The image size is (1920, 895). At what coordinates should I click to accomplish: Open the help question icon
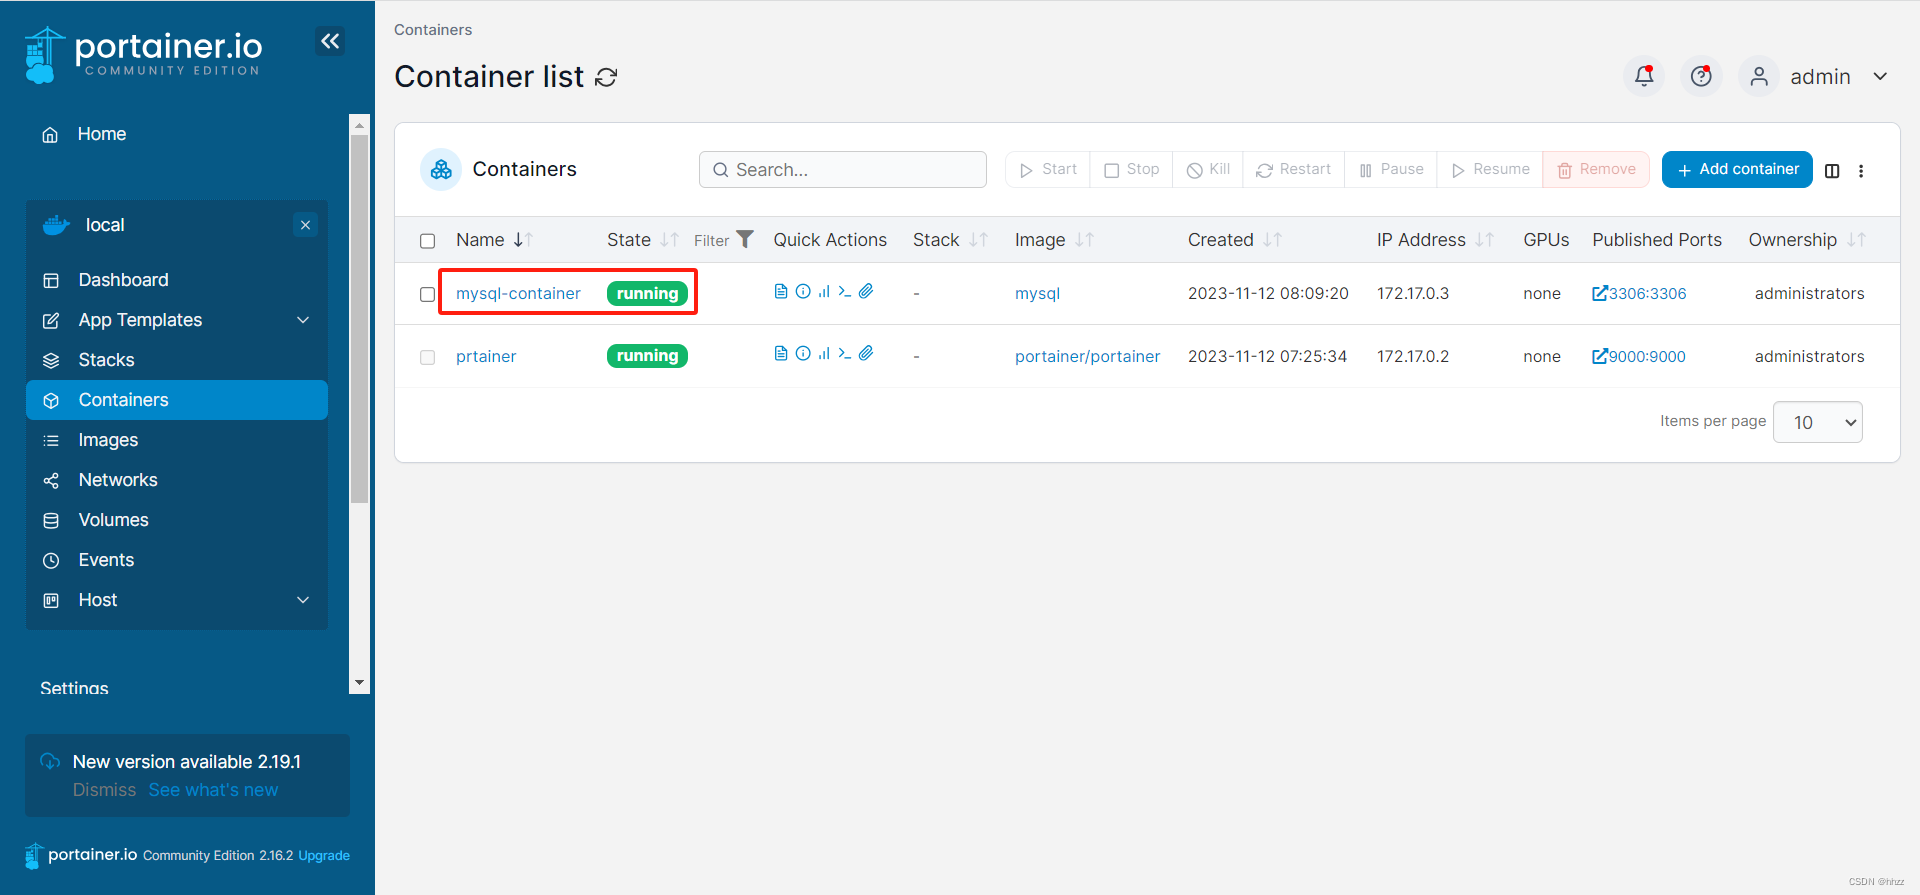[1701, 76]
